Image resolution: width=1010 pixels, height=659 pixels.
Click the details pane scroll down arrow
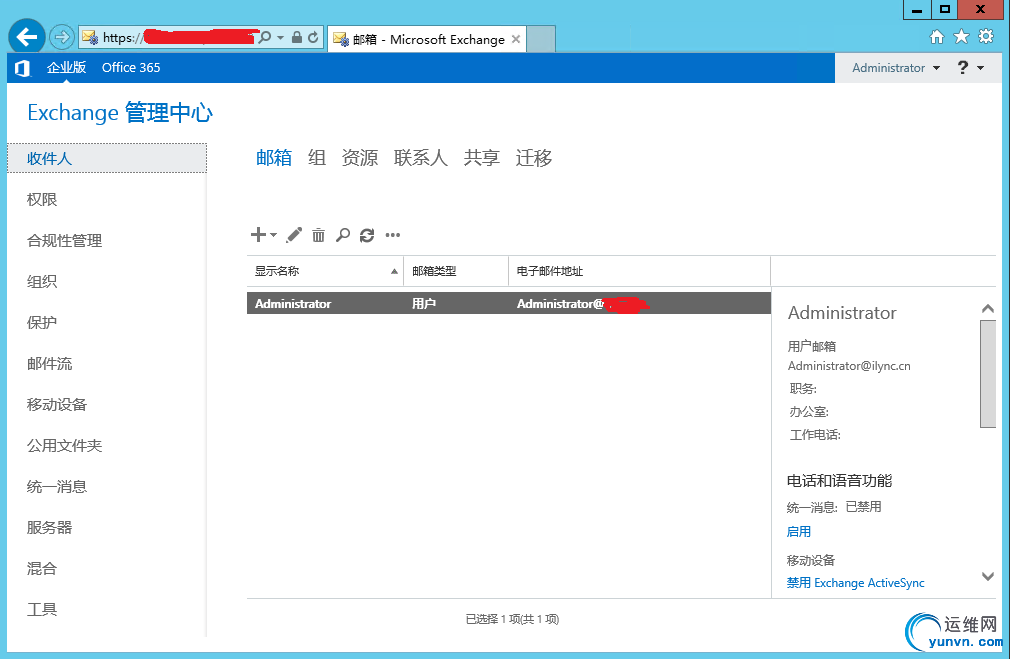click(x=987, y=576)
